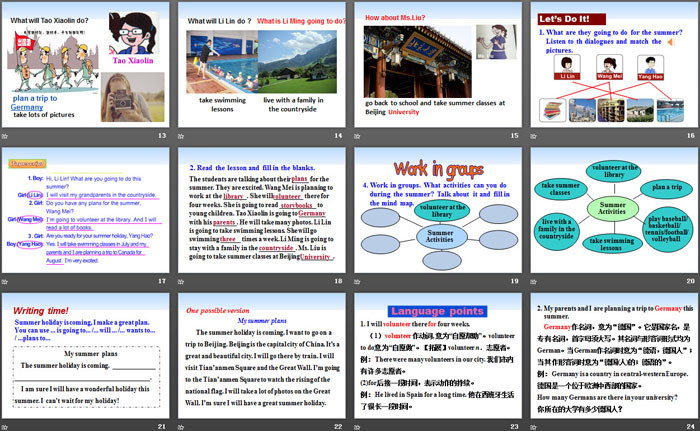The image size is (700, 431).
Task: Click slide number 14 label
Action: coord(338,135)
